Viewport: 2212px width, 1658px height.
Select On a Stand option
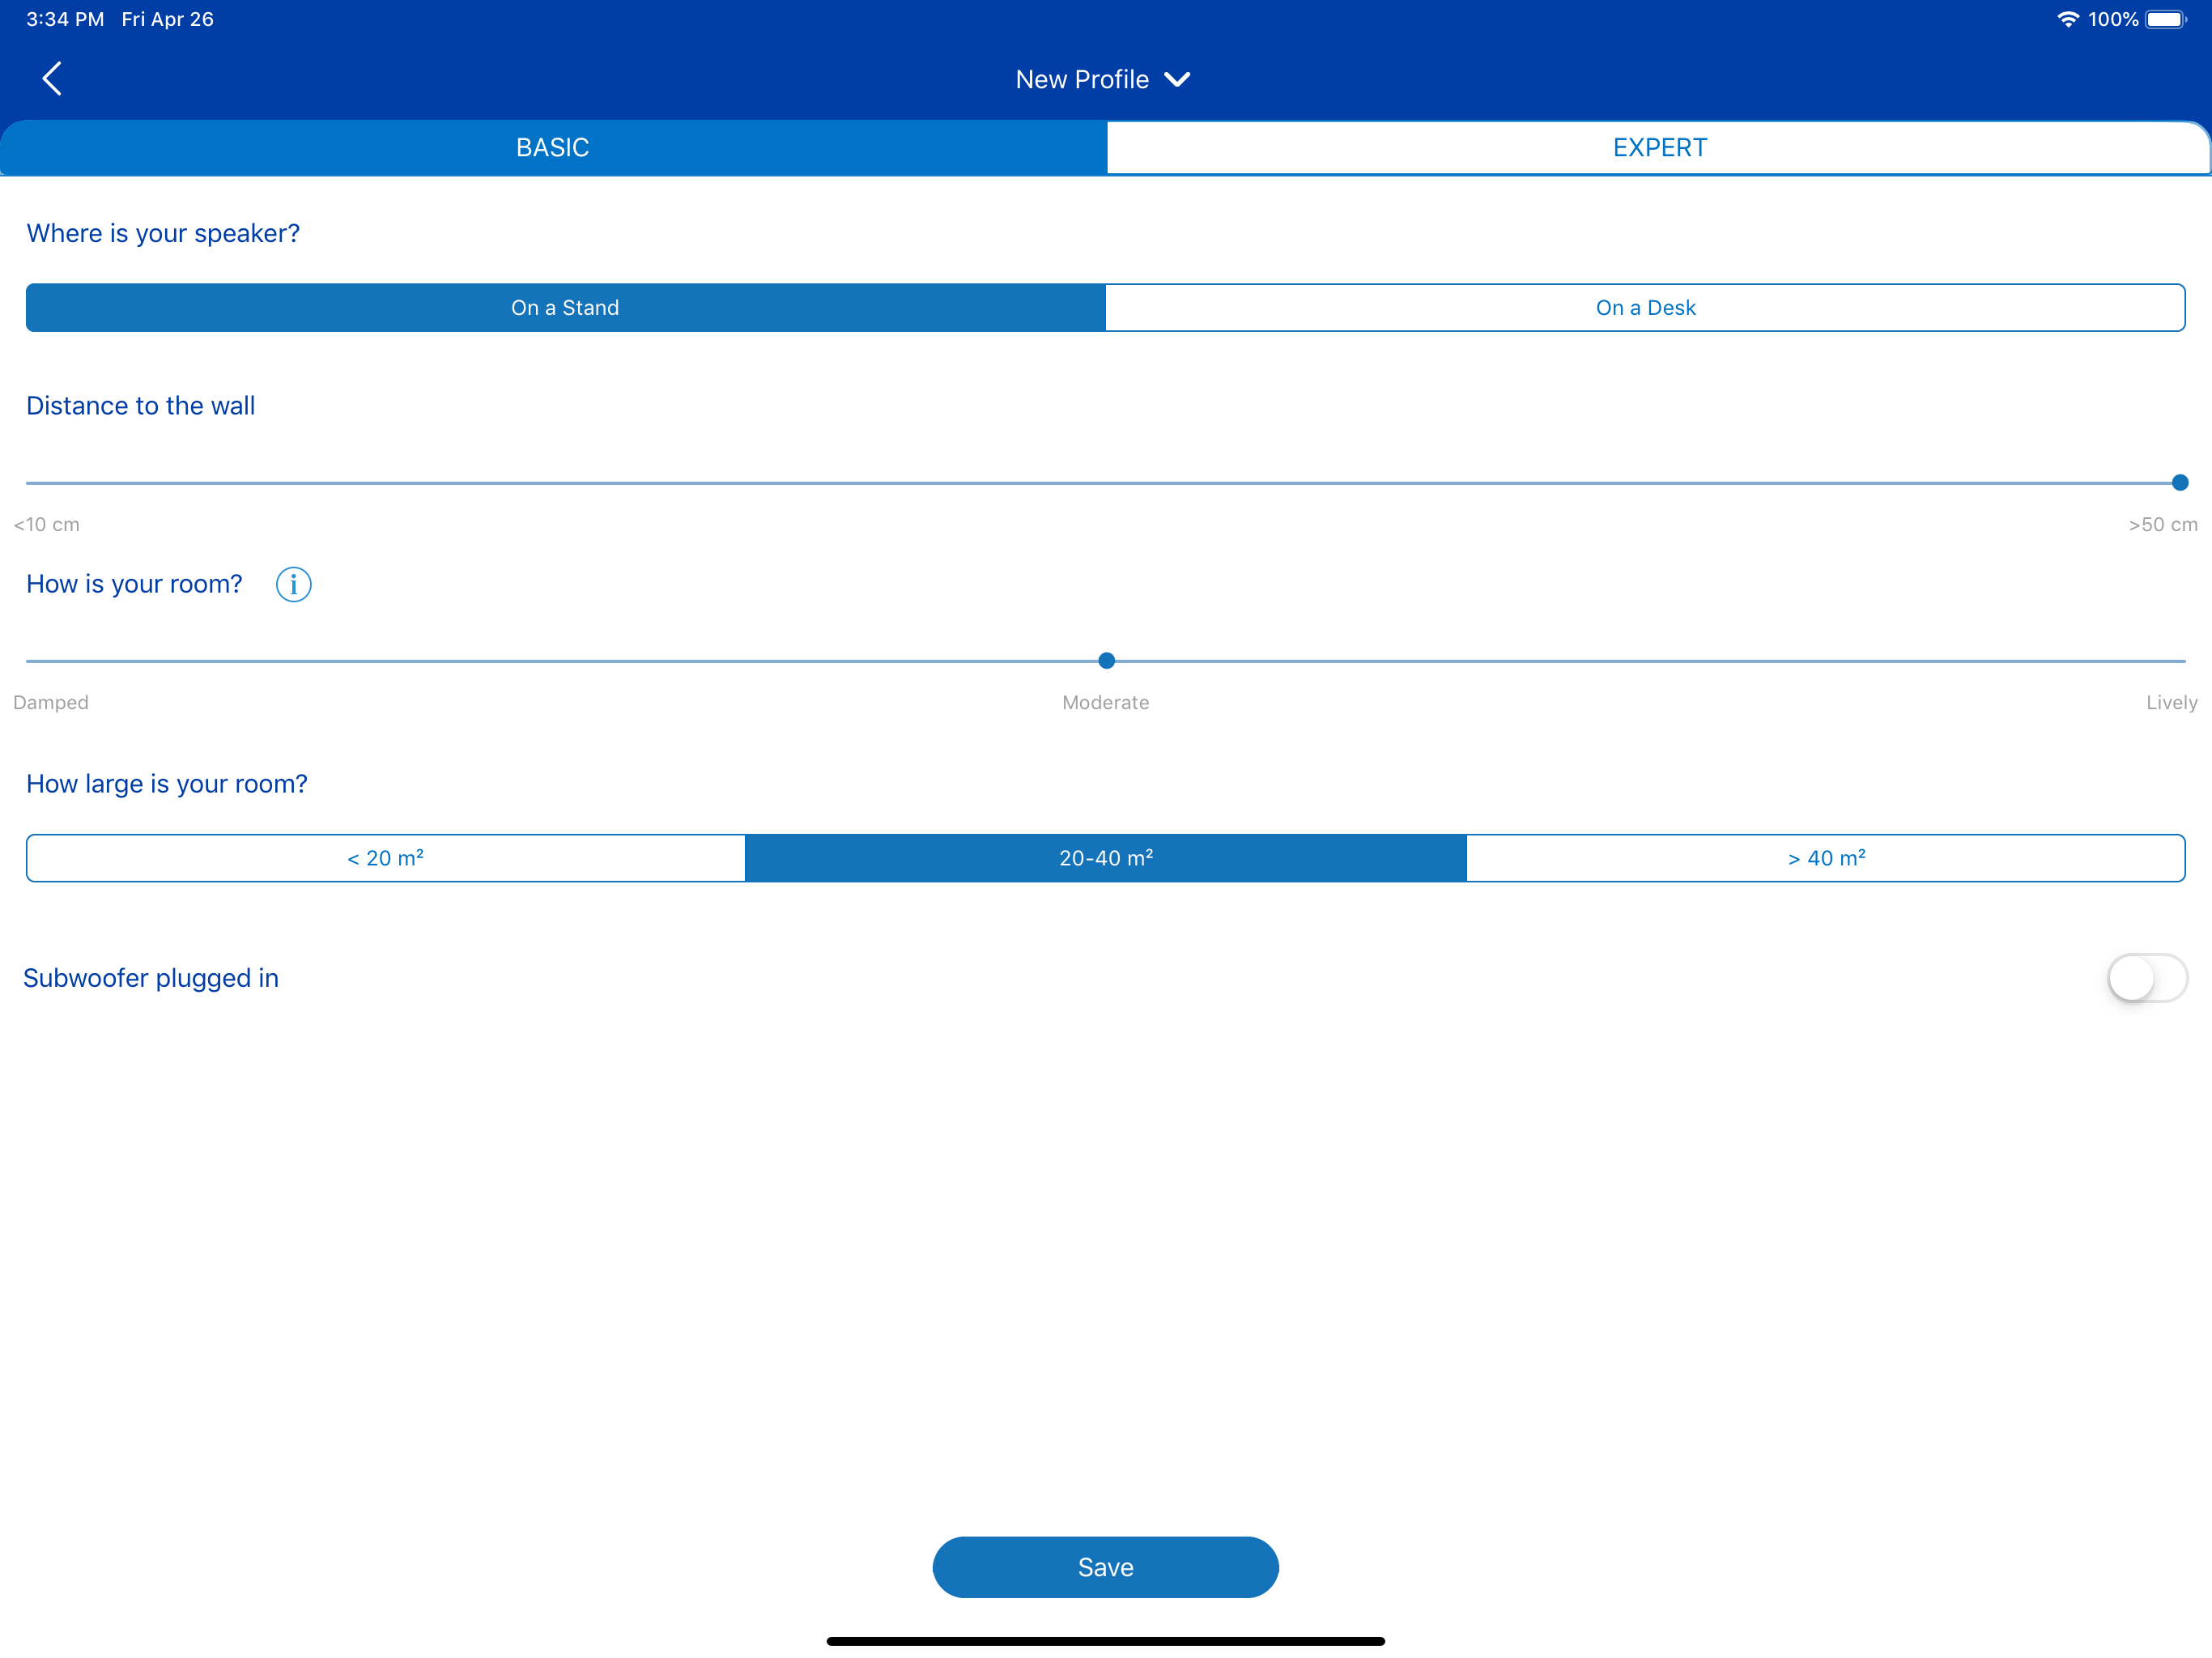pyautogui.click(x=565, y=308)
